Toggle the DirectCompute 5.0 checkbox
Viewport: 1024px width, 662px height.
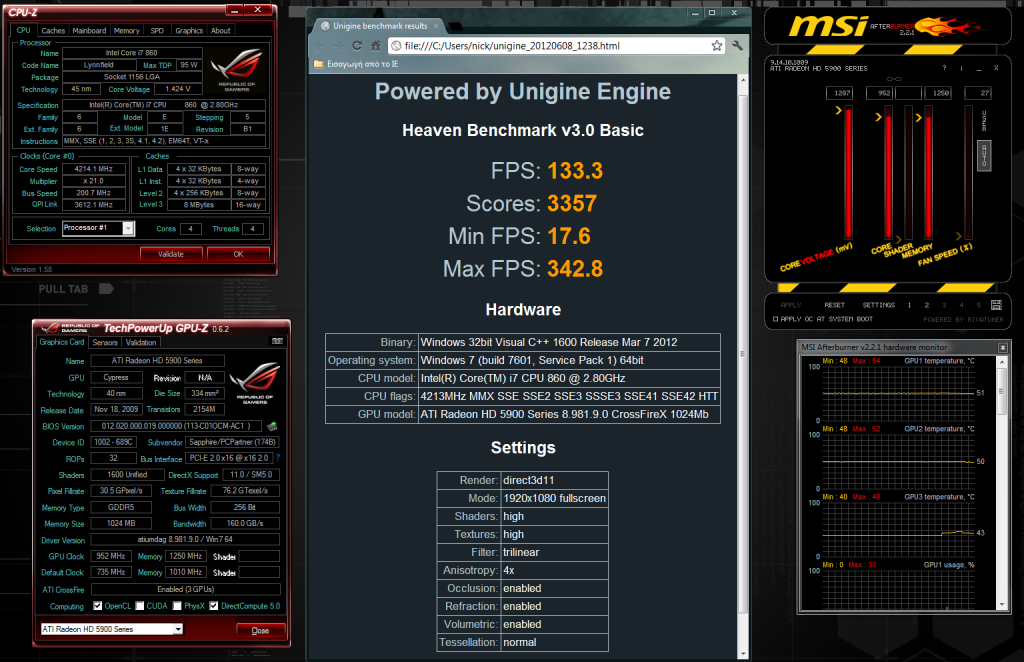[214, 606]
